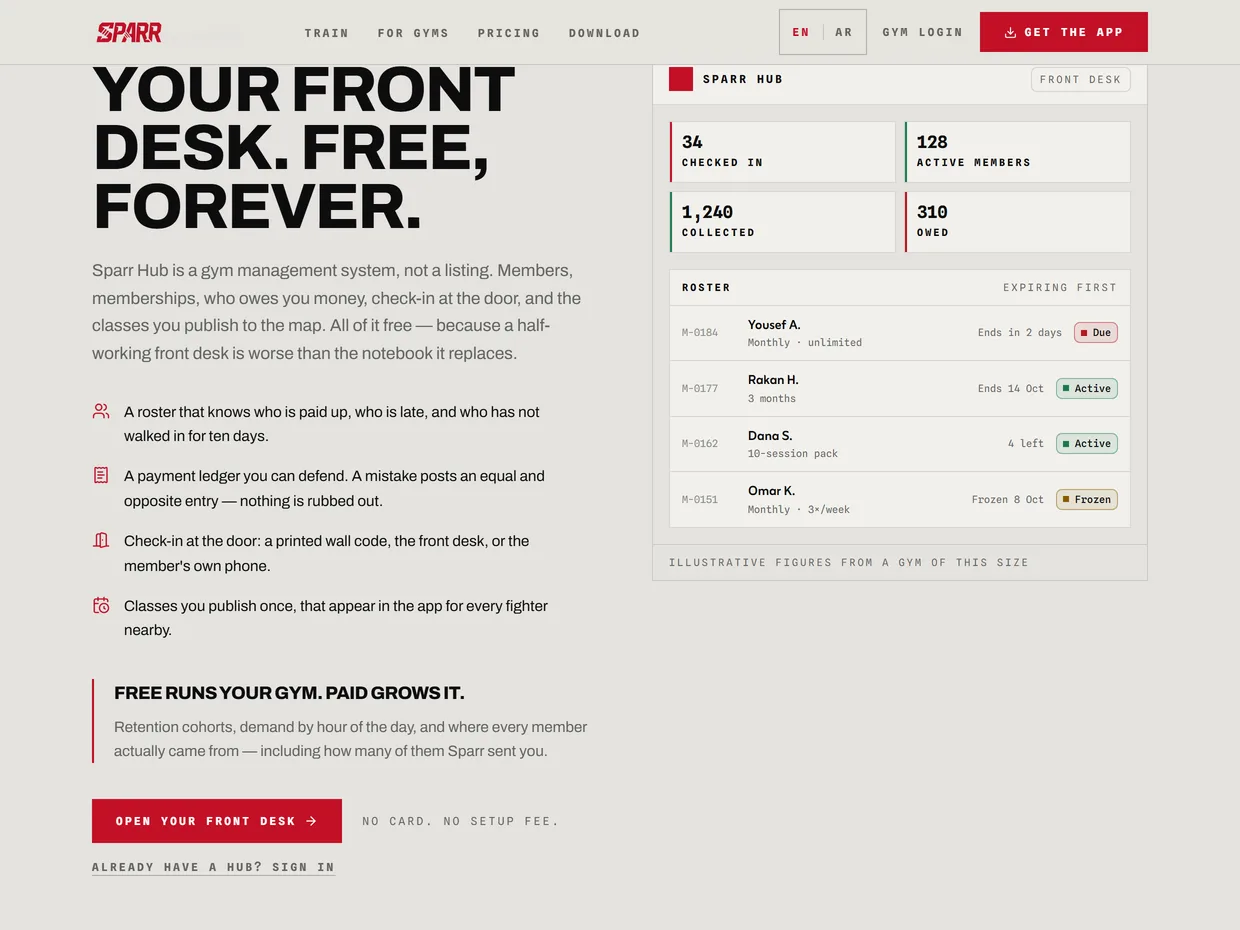Click 'No card. No setup fee.' text

[461, 821]
